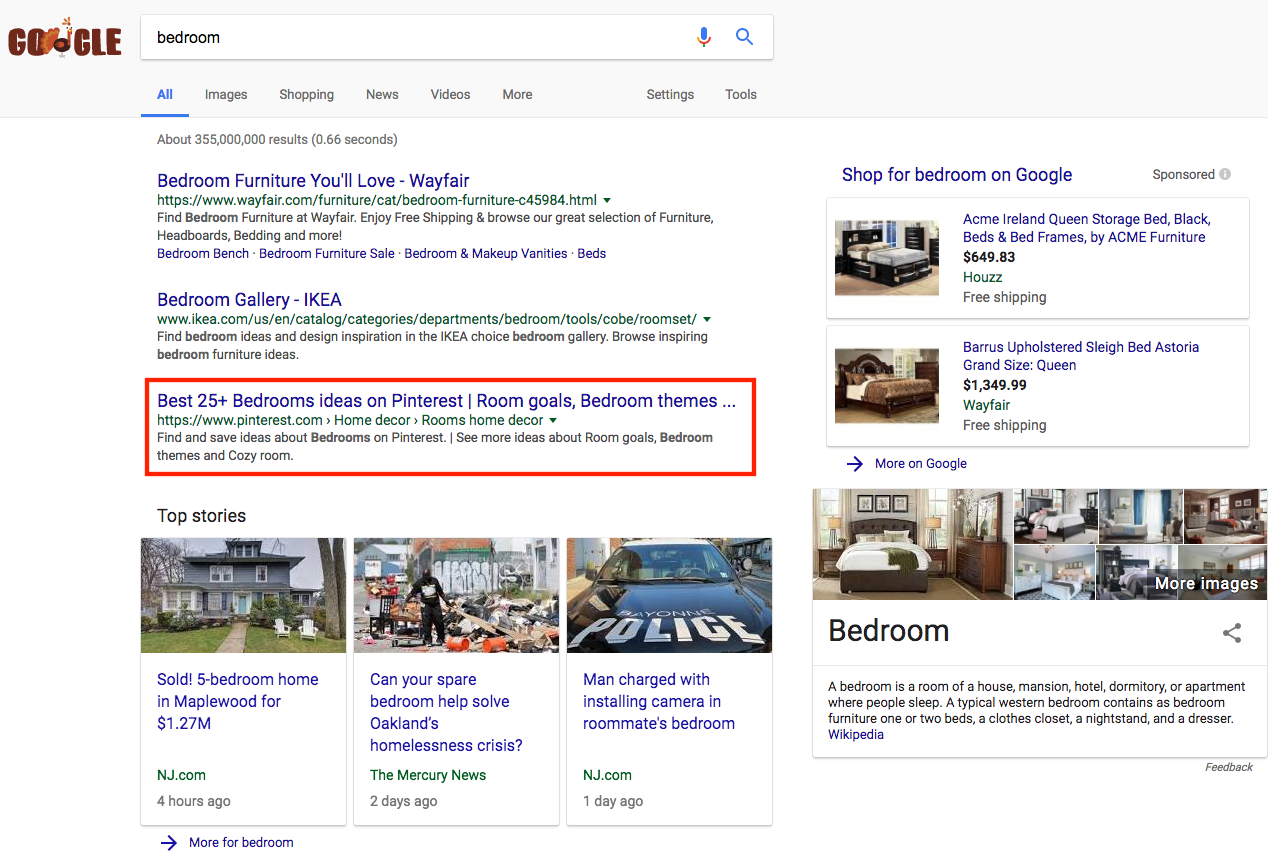Expand Pinterest URL dropdown arrow
The height and width of the screenshot is (851, 1268).
point(553,420)
